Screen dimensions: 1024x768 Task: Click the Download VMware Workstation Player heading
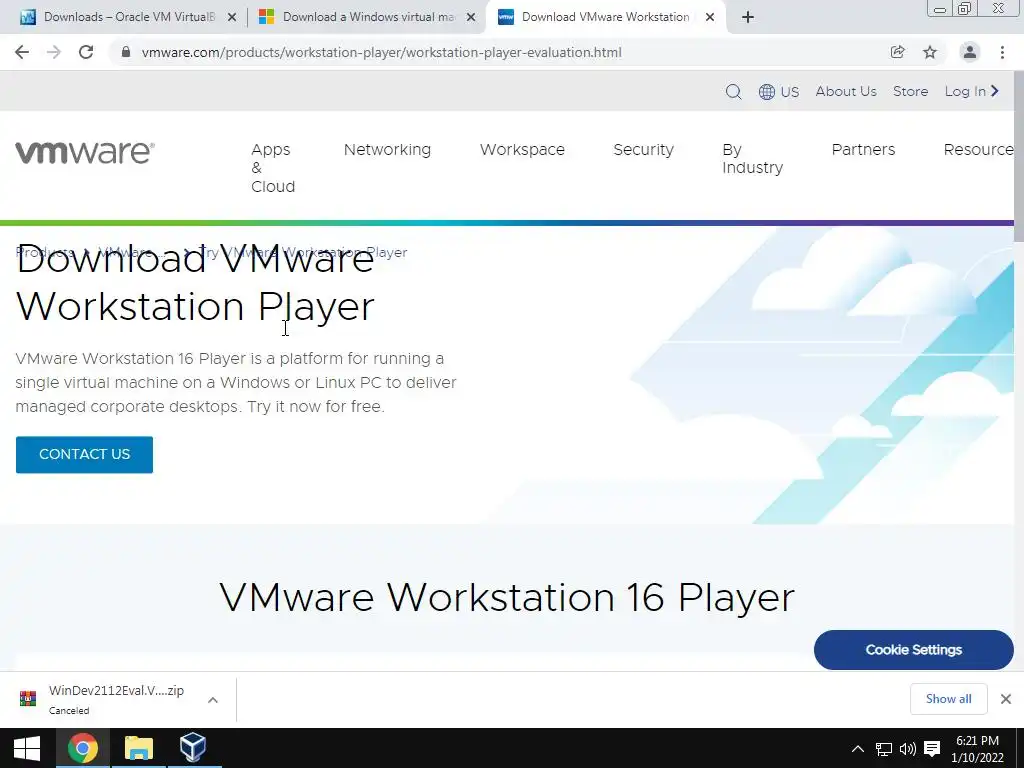[195, 282]
